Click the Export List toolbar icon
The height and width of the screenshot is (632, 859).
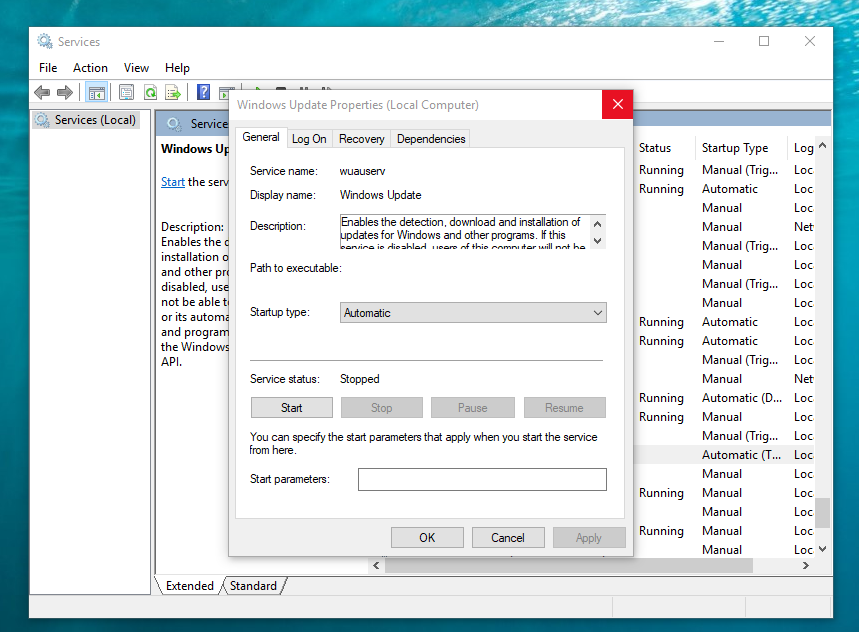coord(173,92)
